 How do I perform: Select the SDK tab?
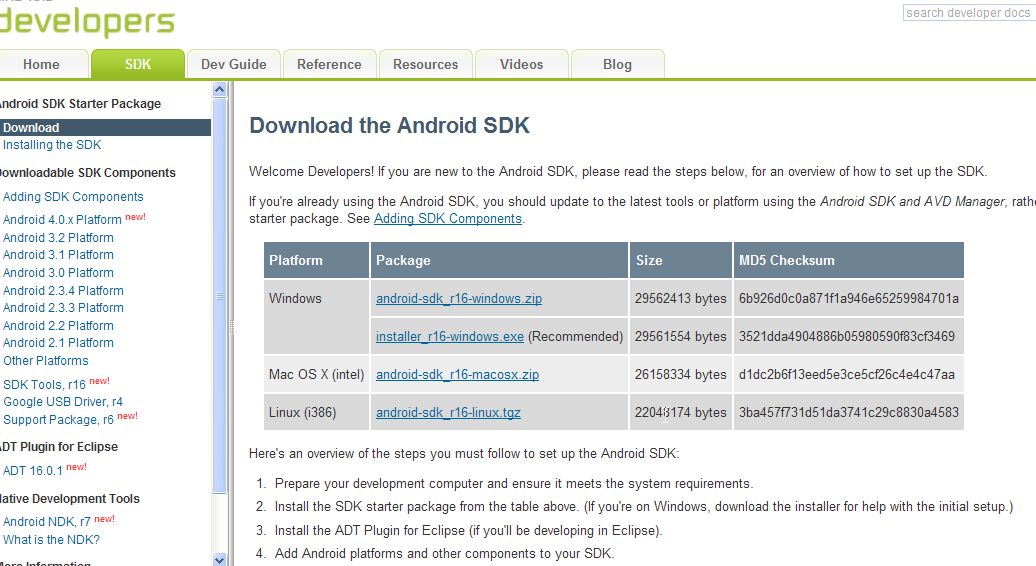tap(137, 64)
